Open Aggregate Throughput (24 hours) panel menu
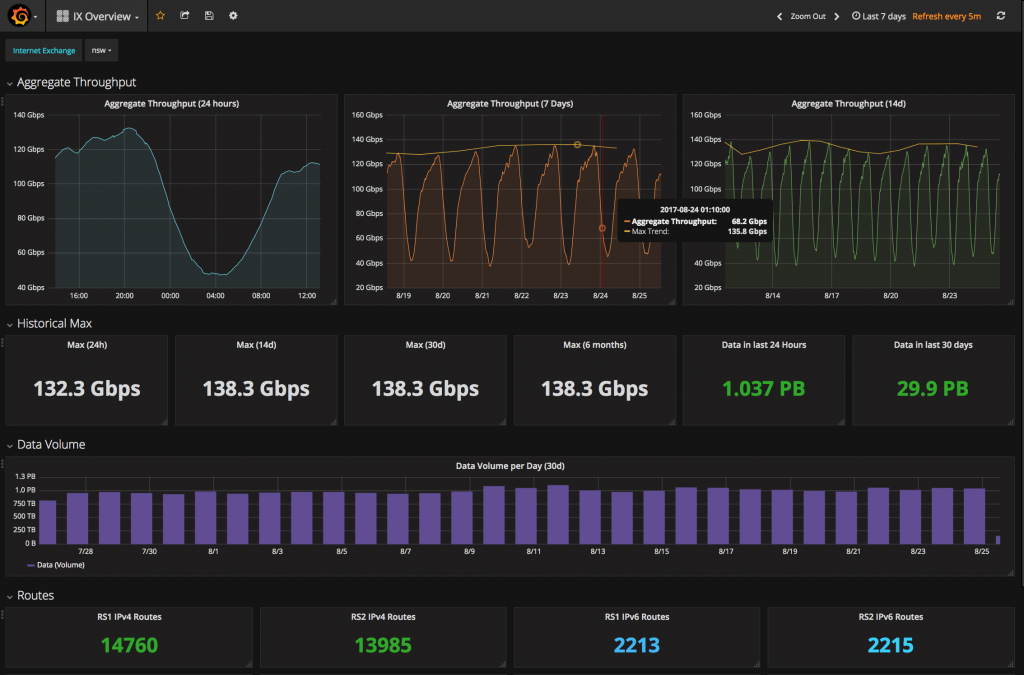The image size is (1024, 675). tap(171, 103)
